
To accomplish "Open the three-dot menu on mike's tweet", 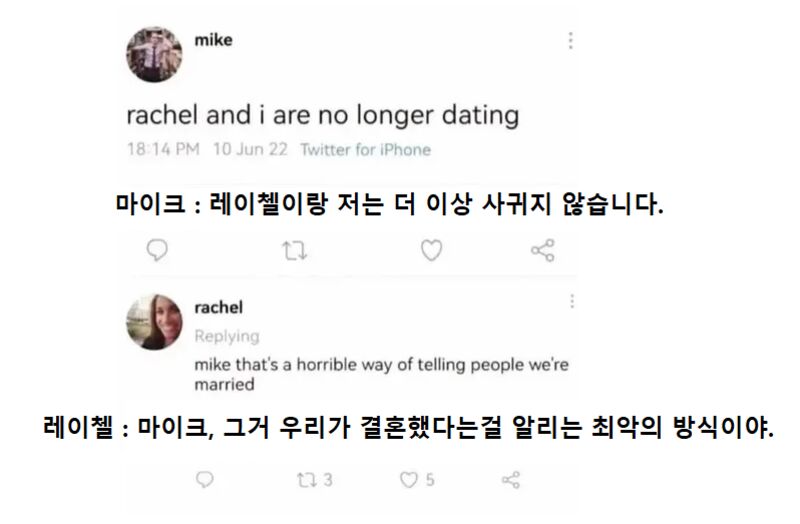I will 571,41.
